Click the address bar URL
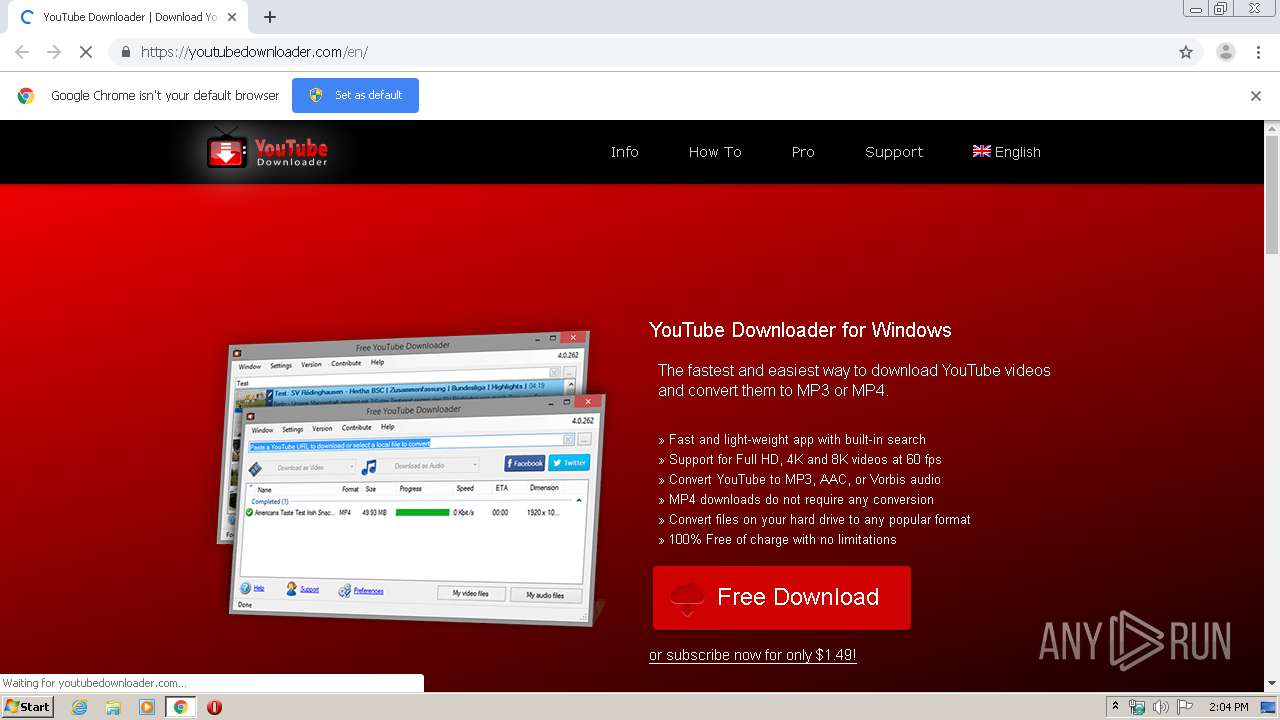The height and width of the screenshot is (720, 1280). click(254, 52)
